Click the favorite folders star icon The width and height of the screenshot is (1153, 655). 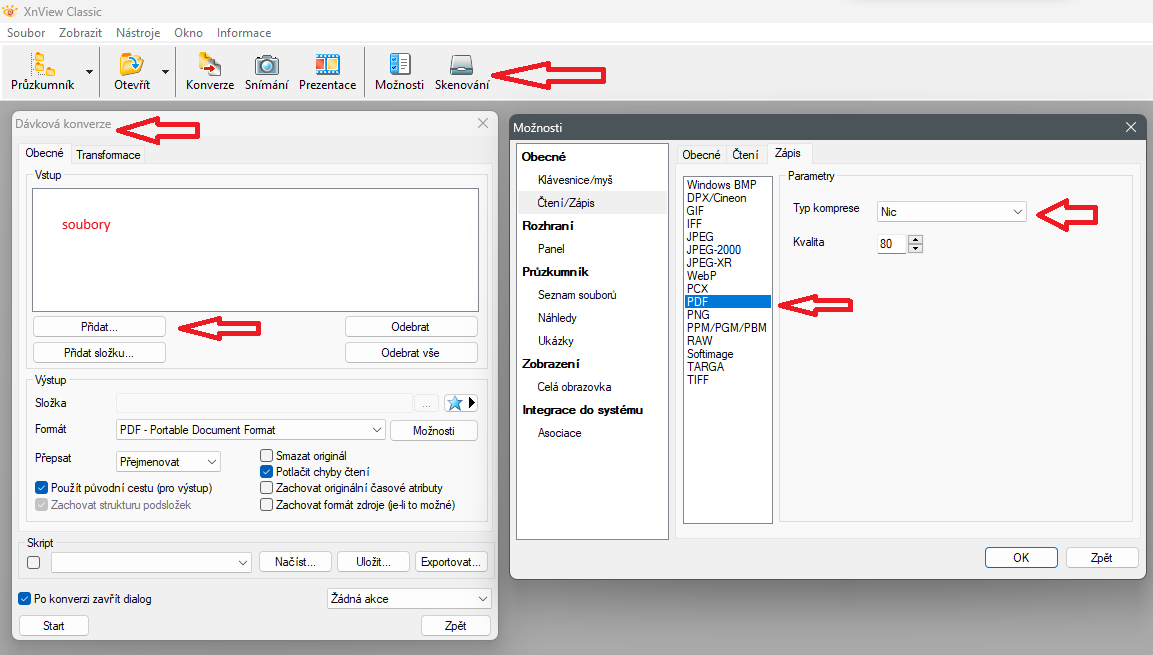pos(454,403)
